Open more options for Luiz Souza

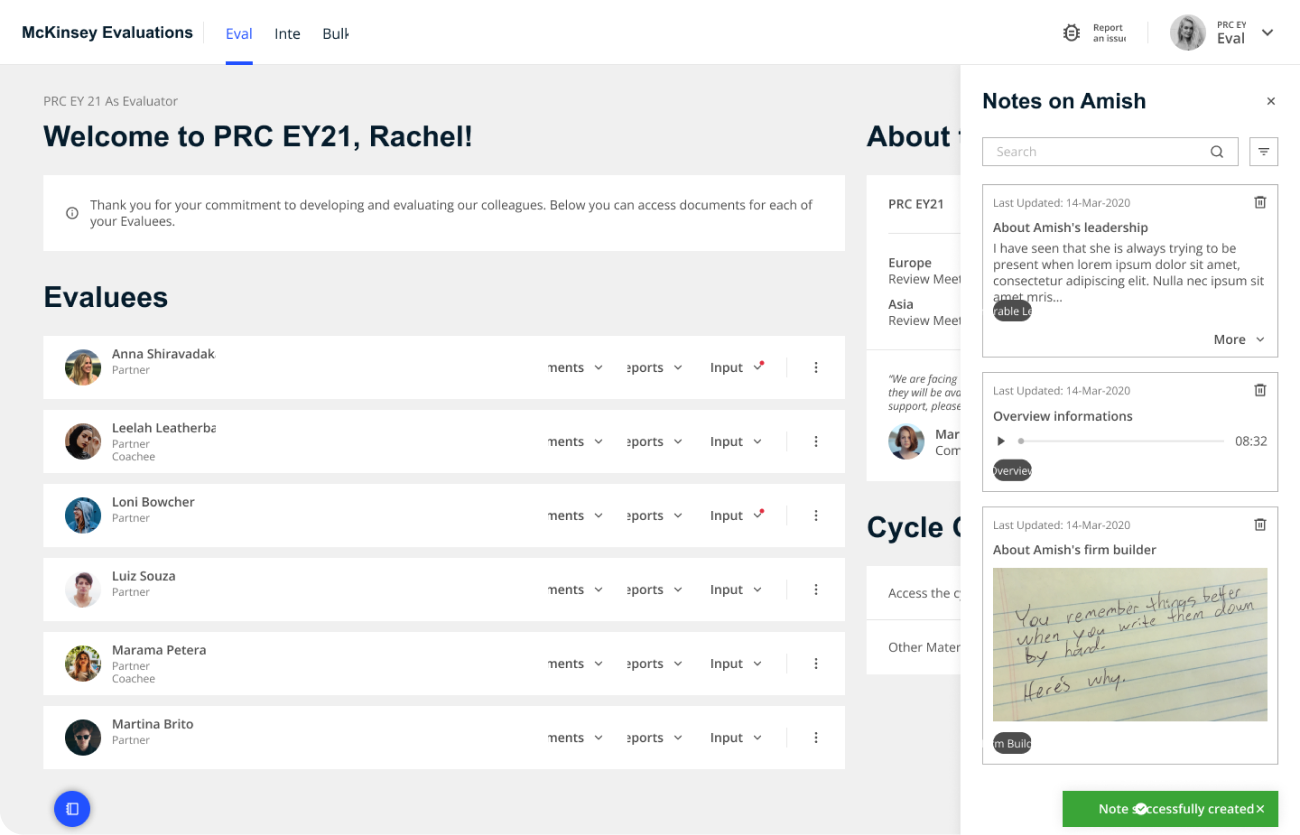pyautogui.click(x=816, y=590)
